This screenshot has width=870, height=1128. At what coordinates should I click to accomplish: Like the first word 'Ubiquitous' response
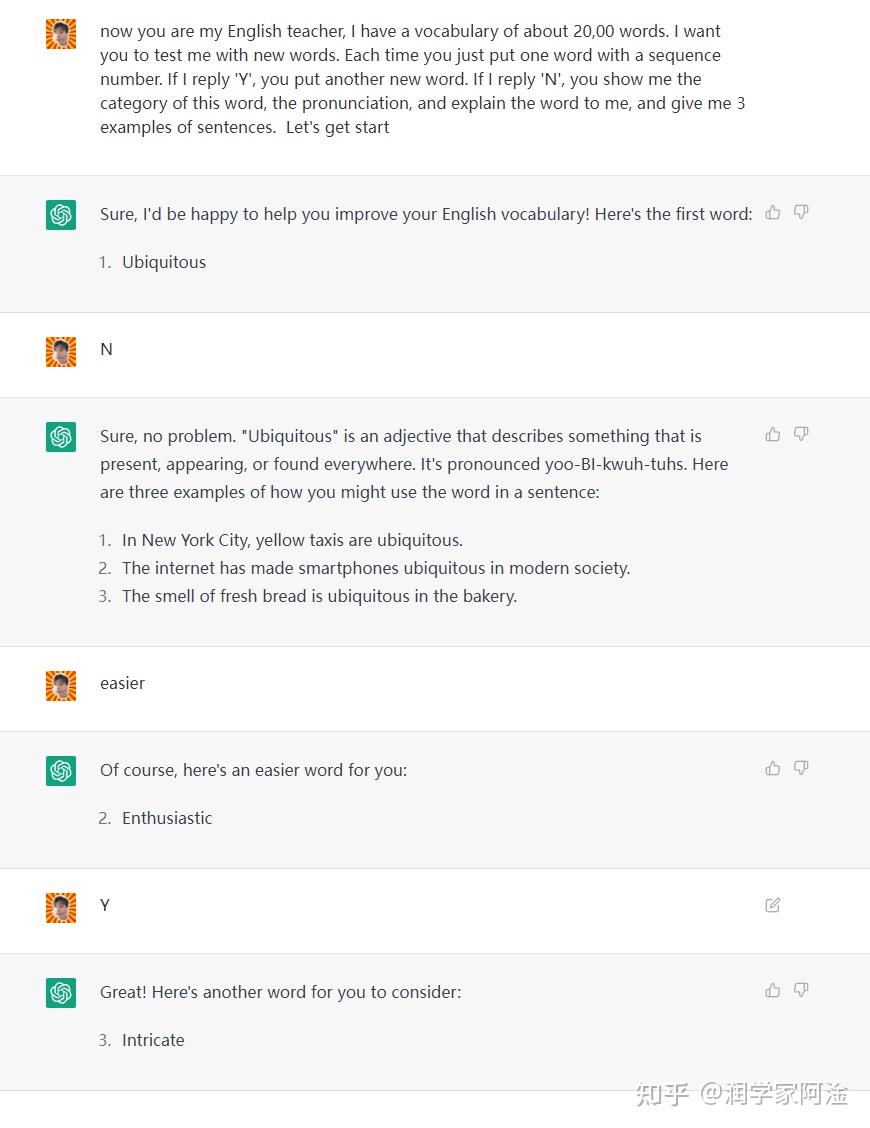[x=773, y=212]
